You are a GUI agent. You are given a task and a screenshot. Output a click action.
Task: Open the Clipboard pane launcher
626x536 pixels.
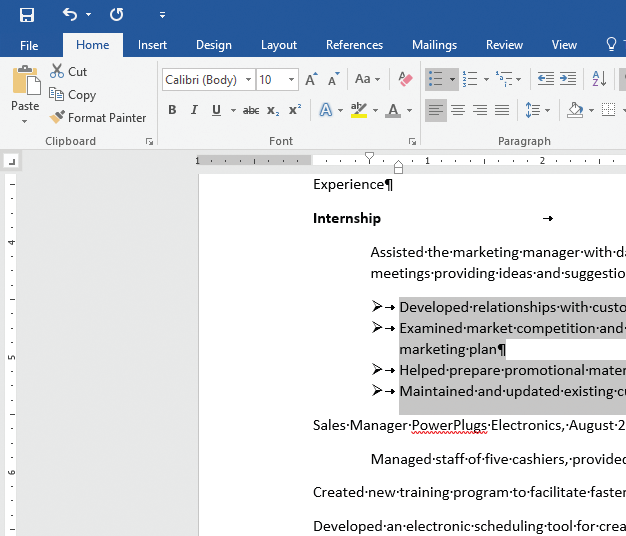pyautogui.click(x=149, y=142)
